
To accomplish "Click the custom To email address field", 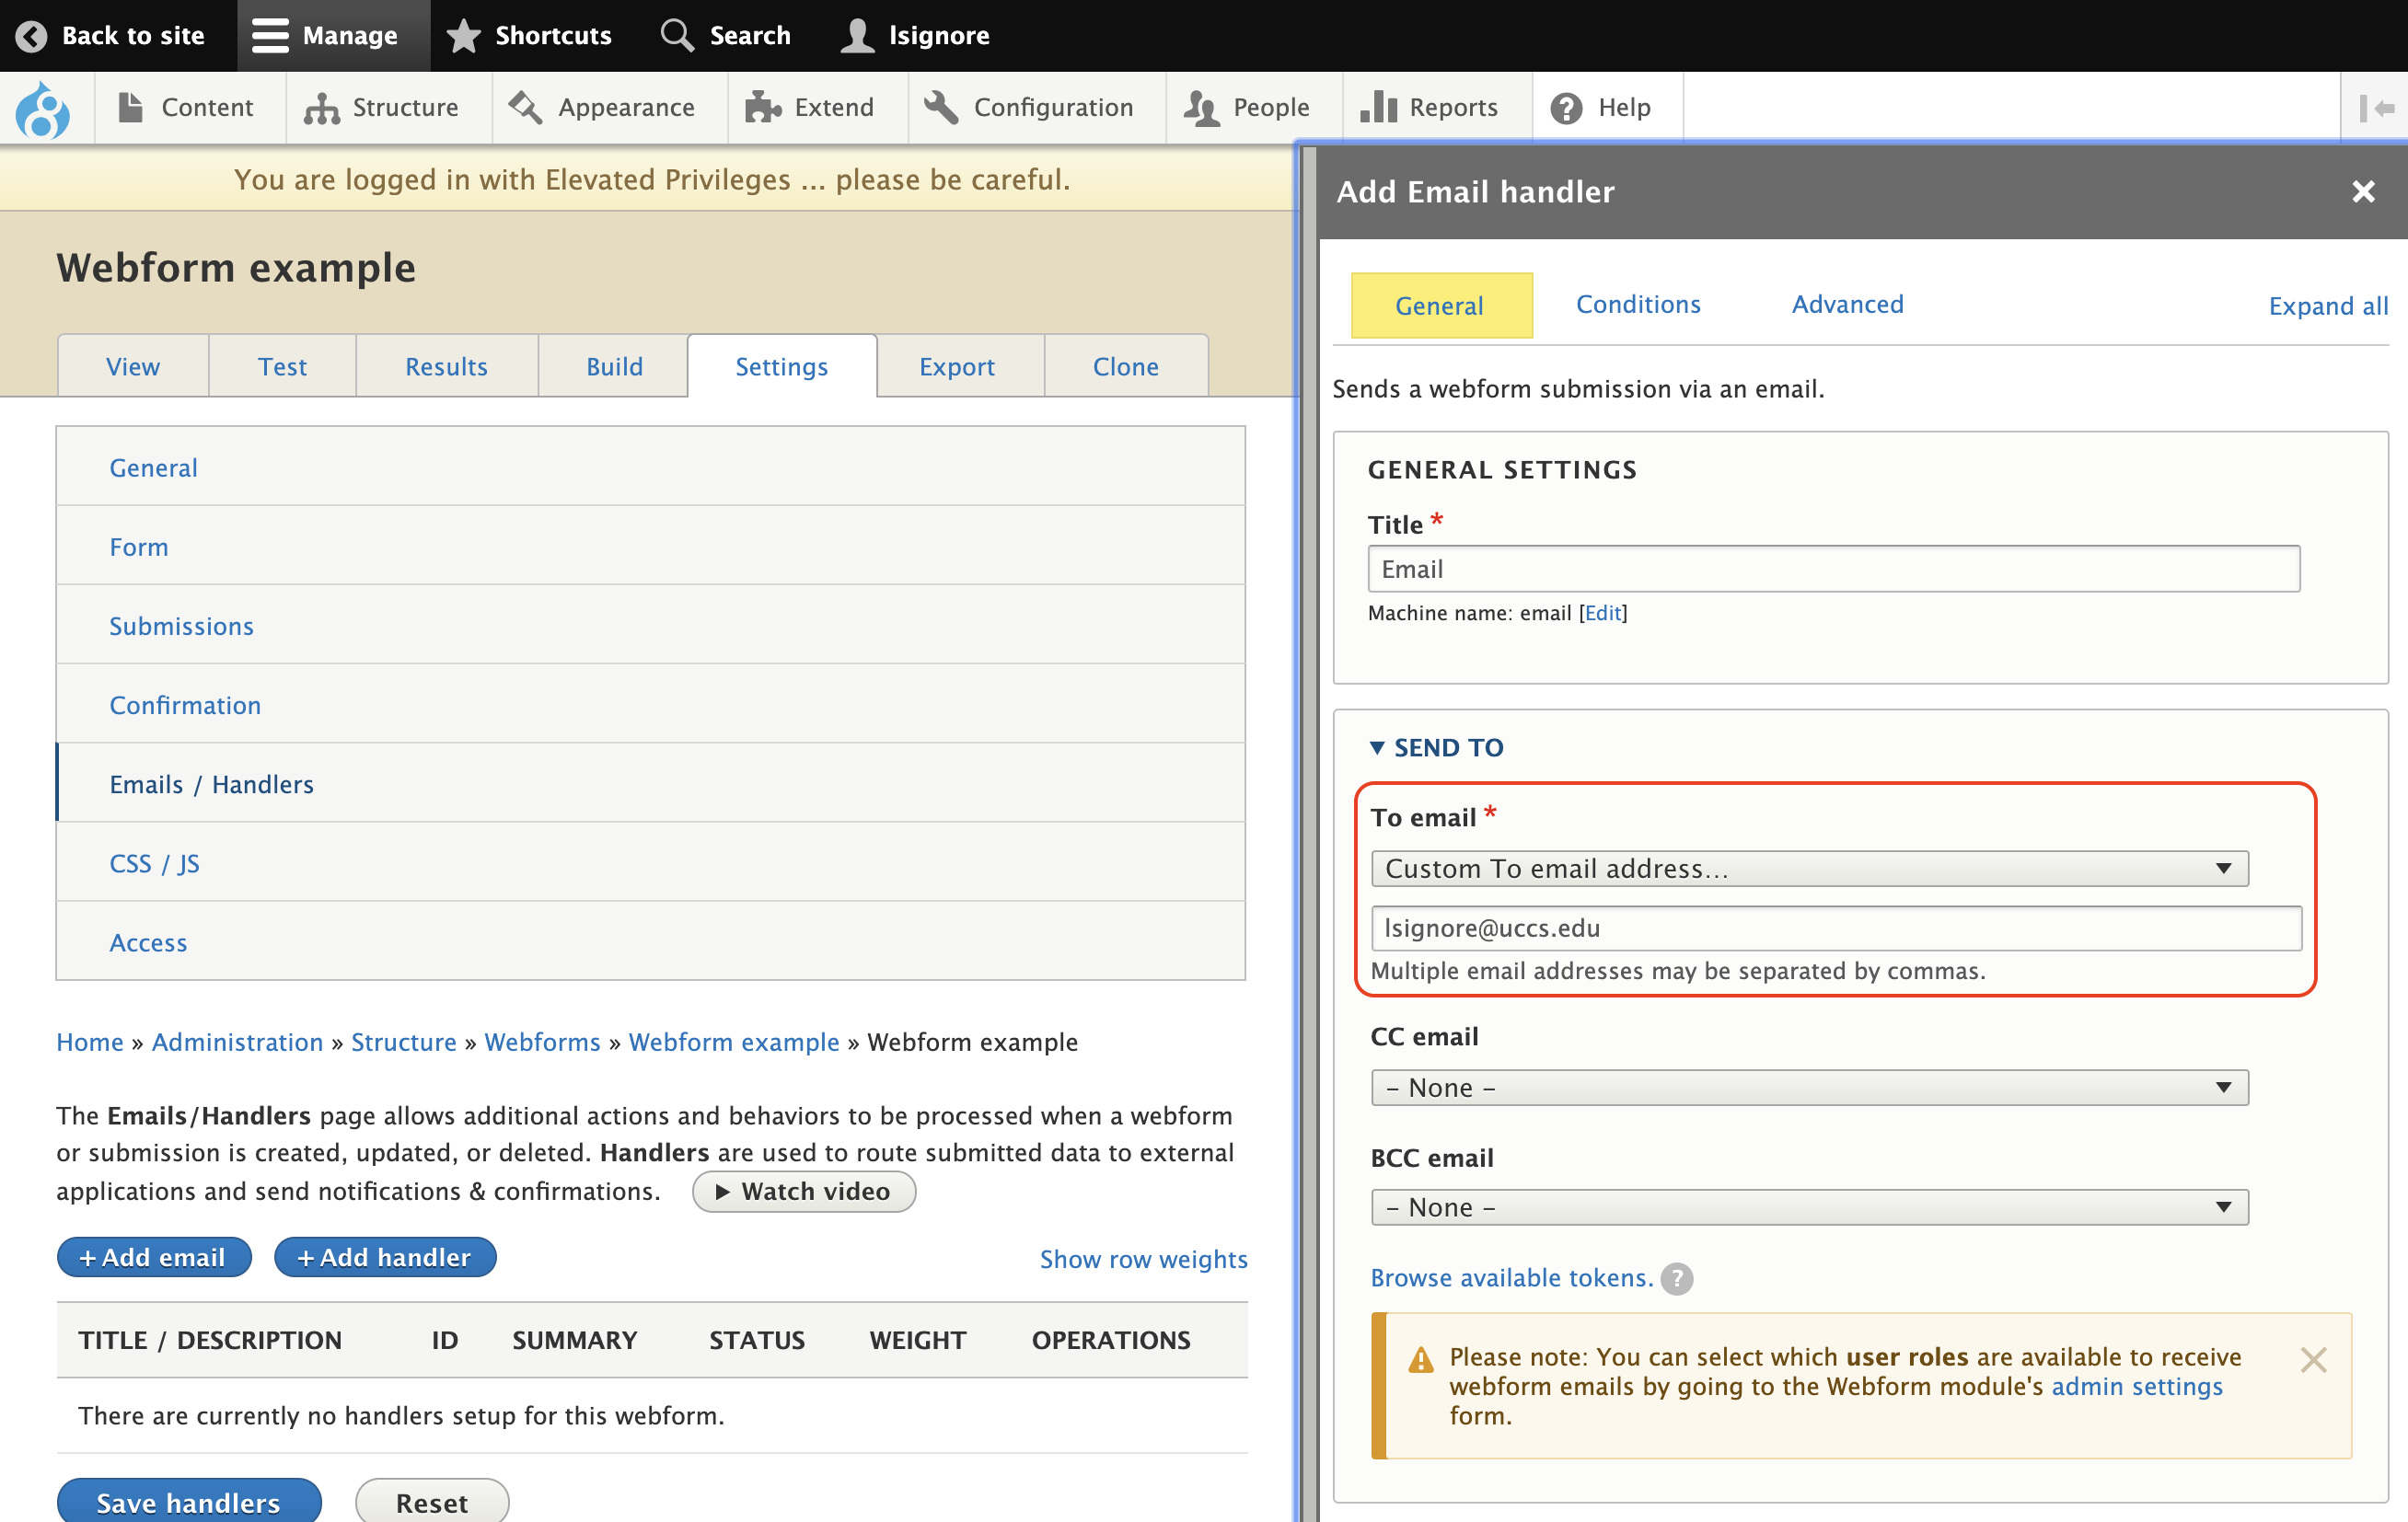I will 1836,929.
